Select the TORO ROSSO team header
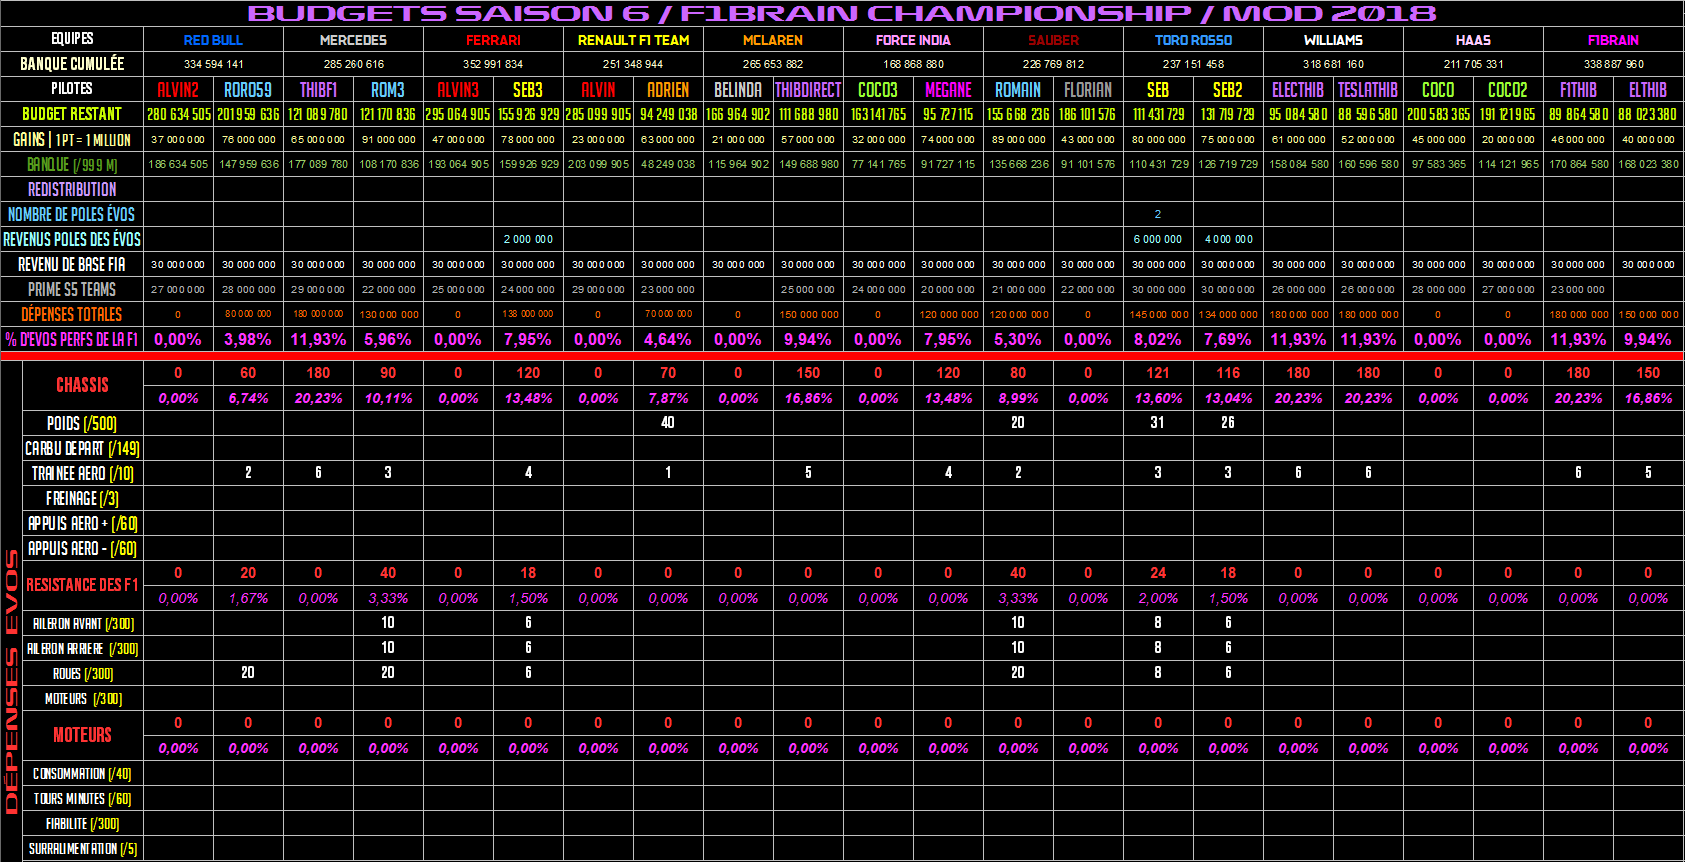Viewport: 1685px width, 862px height. (x=1193, y=40)
